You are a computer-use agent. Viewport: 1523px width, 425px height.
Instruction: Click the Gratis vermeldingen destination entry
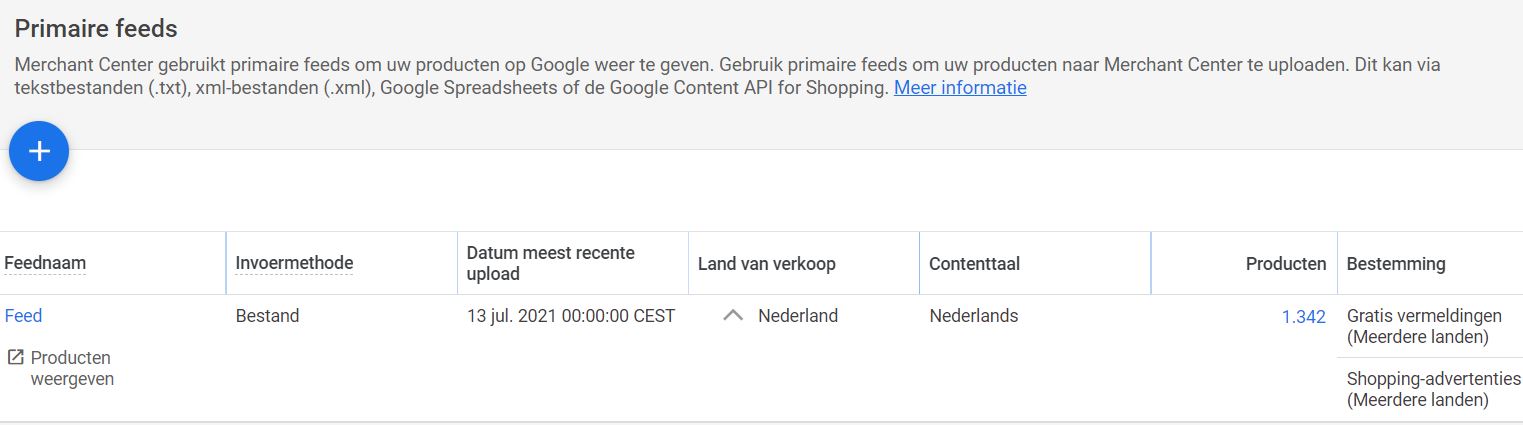(x=1424, y=326)
